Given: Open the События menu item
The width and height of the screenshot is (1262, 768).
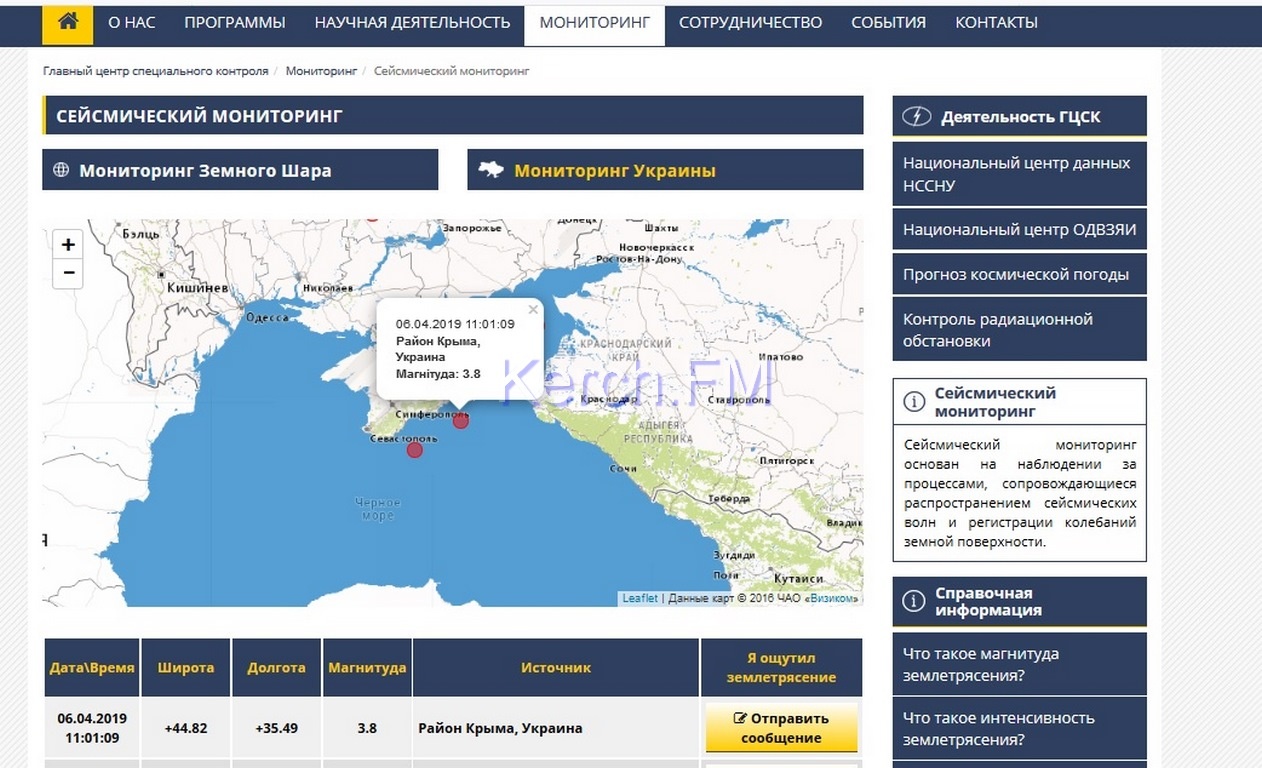Looking at the screenshot, I should (x=888, y=22).
